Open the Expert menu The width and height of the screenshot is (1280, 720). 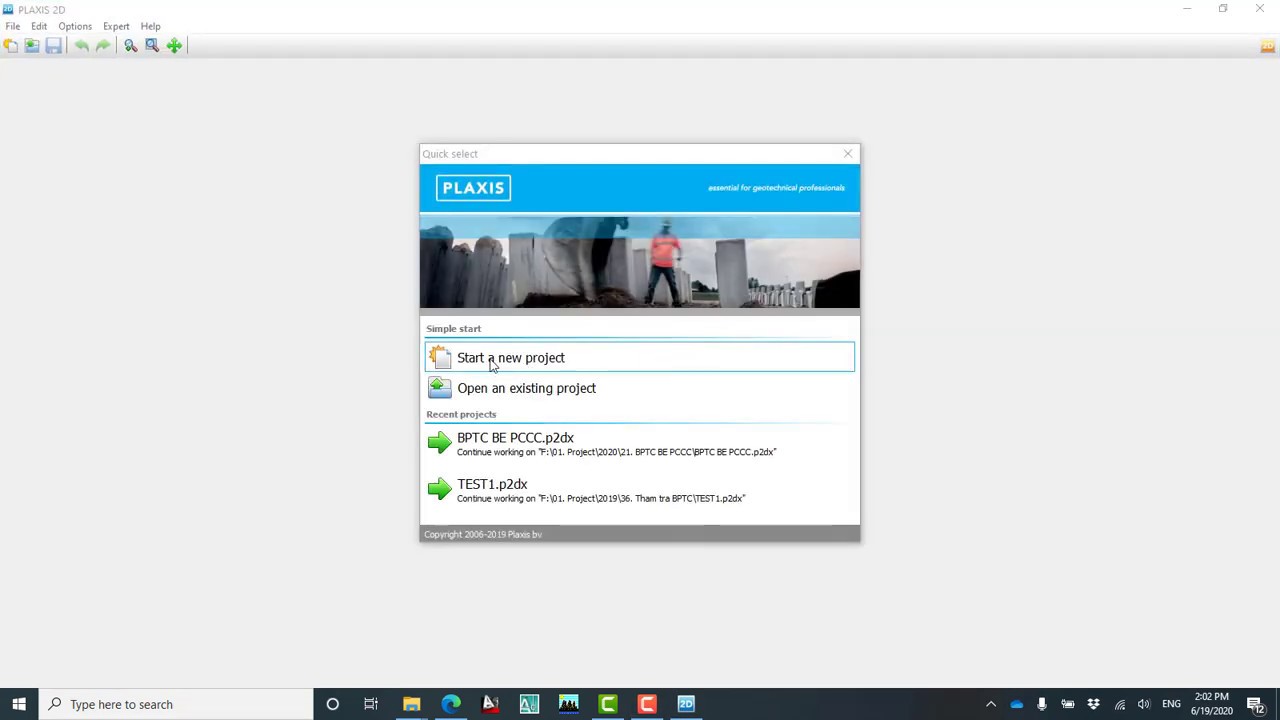(x=116, y=26)
